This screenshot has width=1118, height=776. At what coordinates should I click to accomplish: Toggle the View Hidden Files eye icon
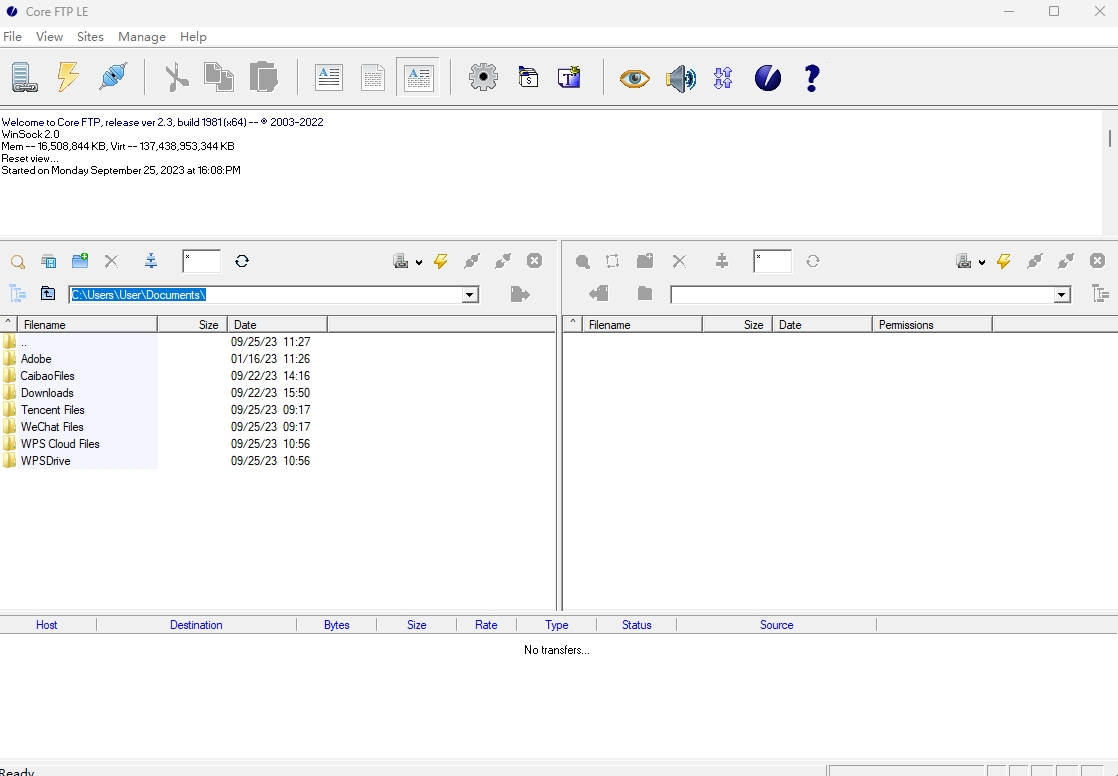point(635,78)
